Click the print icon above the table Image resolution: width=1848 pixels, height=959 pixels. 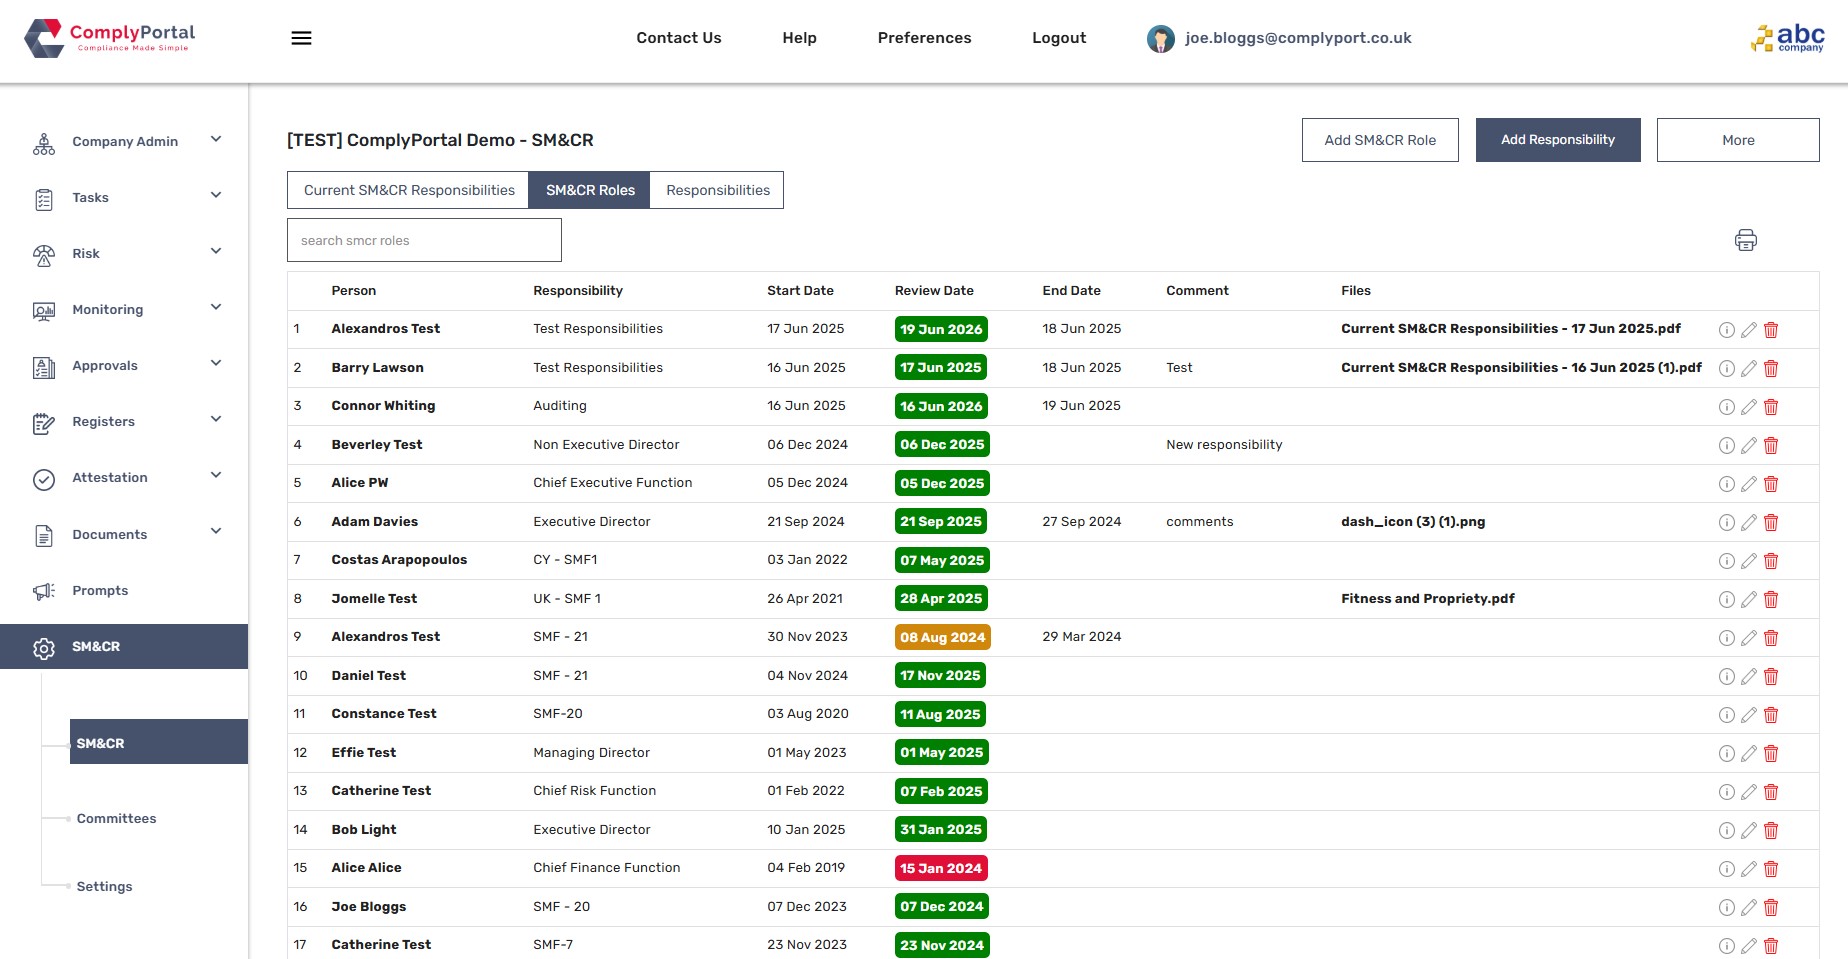(x=1745, y=240)
